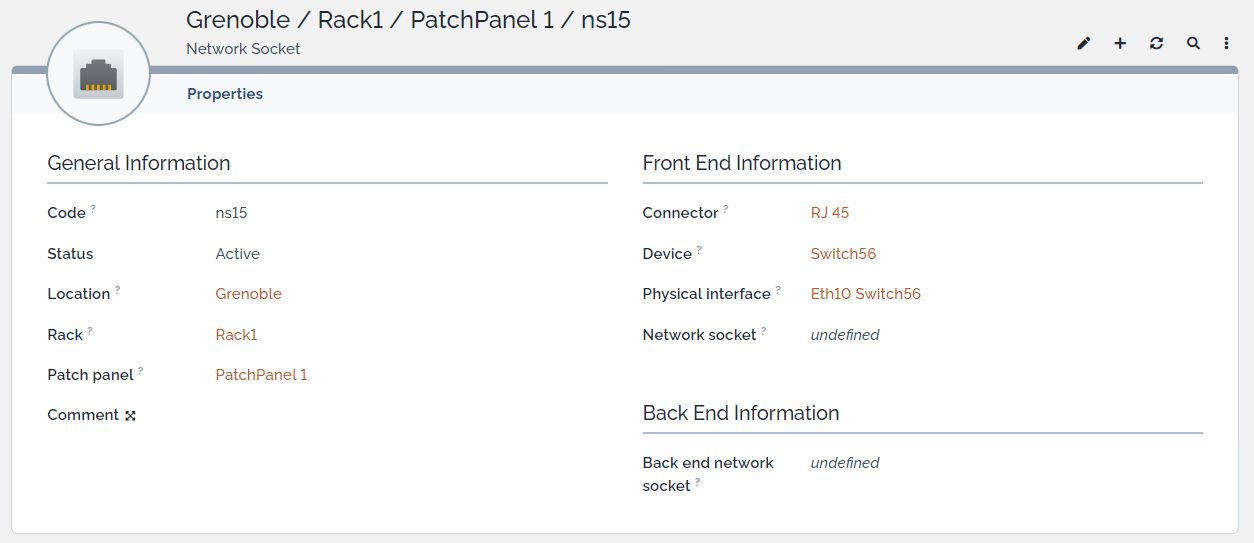Open the Switch56 device link
Viewport: 1254px width, 543px height.
click(x=843, y=254)
